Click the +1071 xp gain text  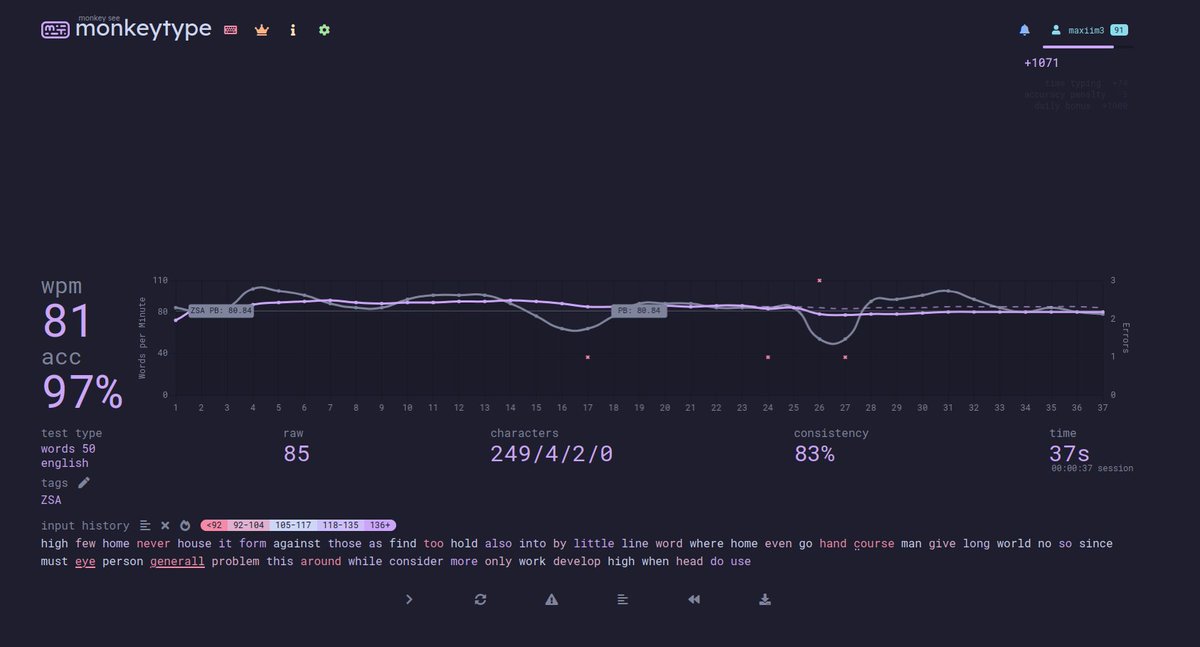coord(1041,63)
